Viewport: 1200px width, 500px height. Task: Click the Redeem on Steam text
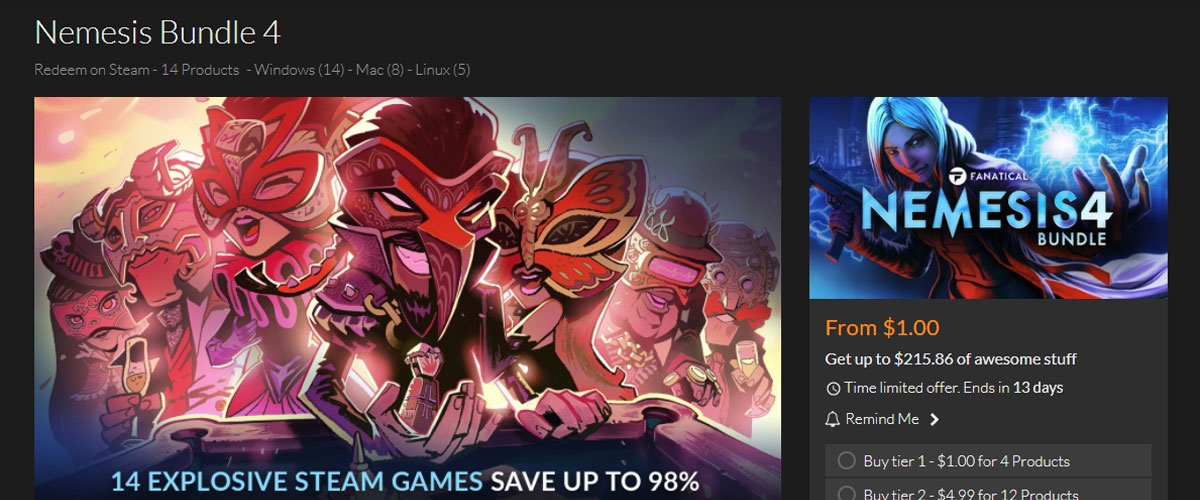click(88, 70)
